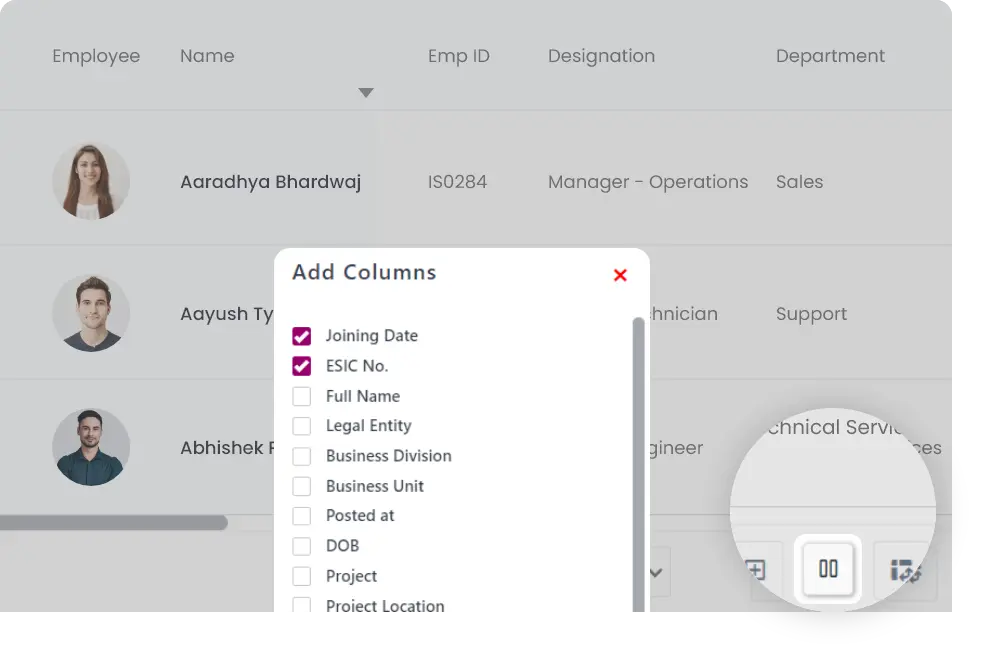Viewport: 984px width, 660px height.
Task: Tick the Legal Entity checkbox
Action: coord(302,426)
